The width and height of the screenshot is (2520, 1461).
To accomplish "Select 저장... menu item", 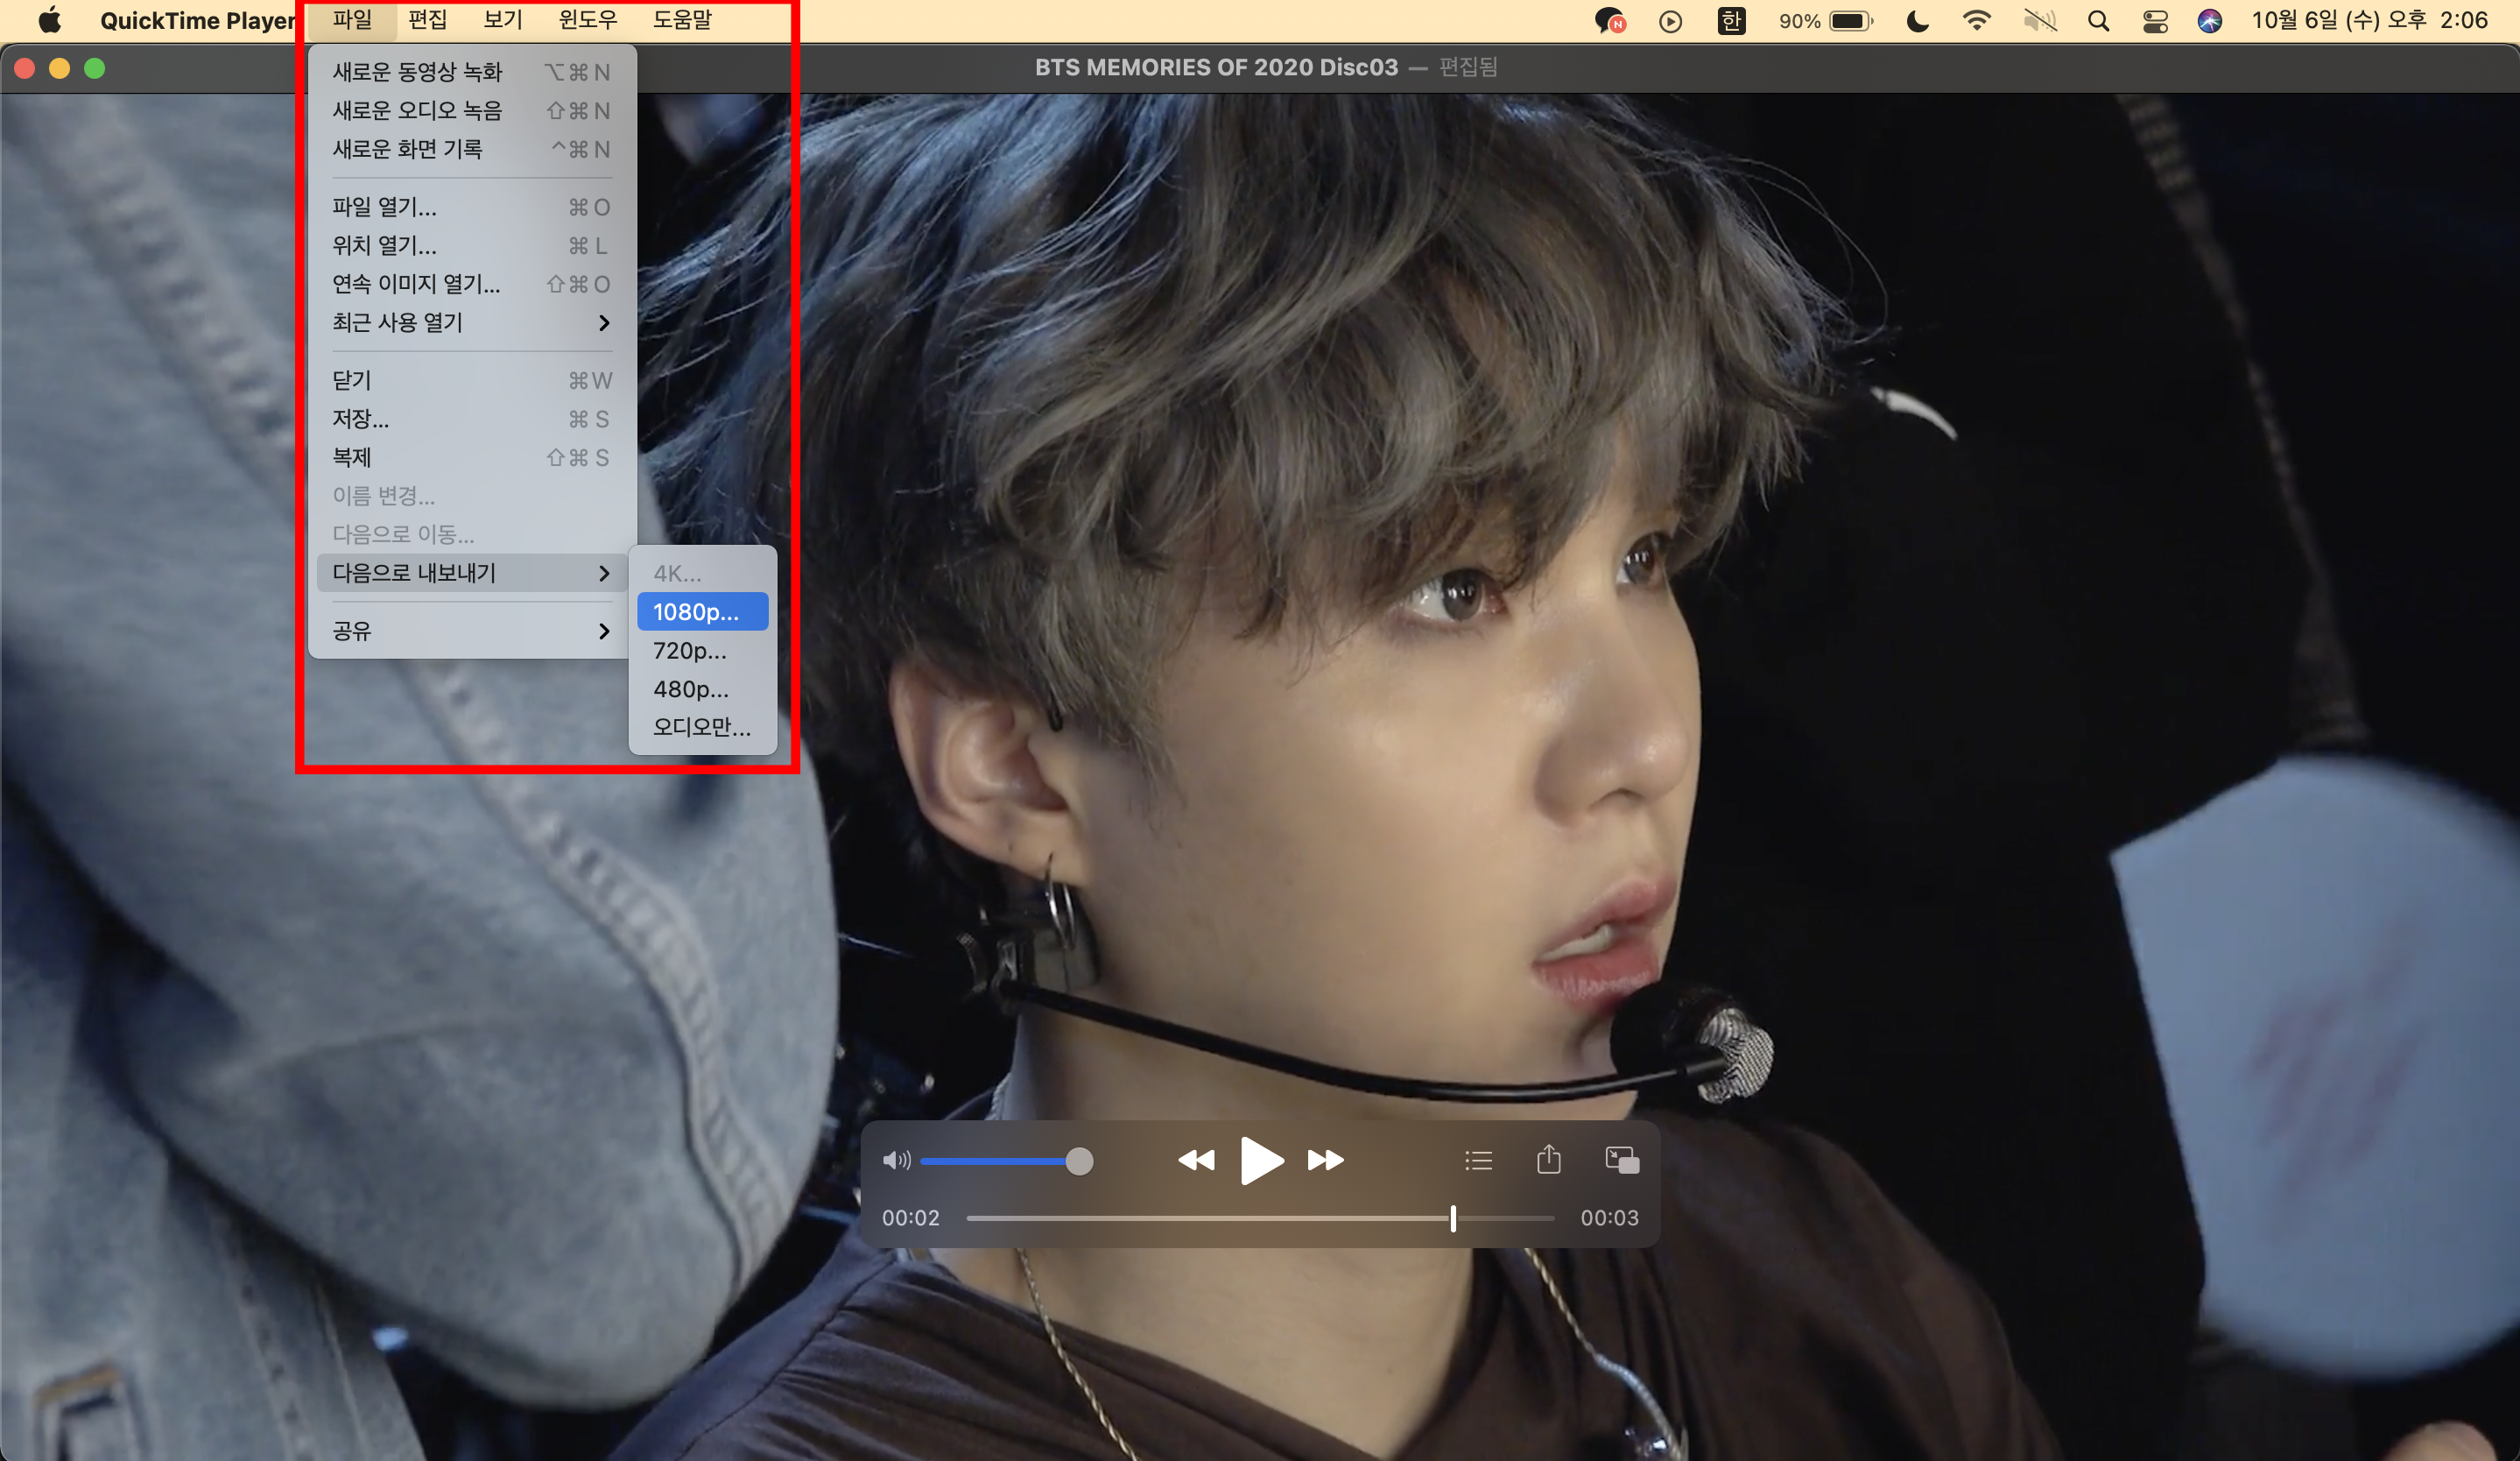I will pyautogui.click(x=472, y=419).
